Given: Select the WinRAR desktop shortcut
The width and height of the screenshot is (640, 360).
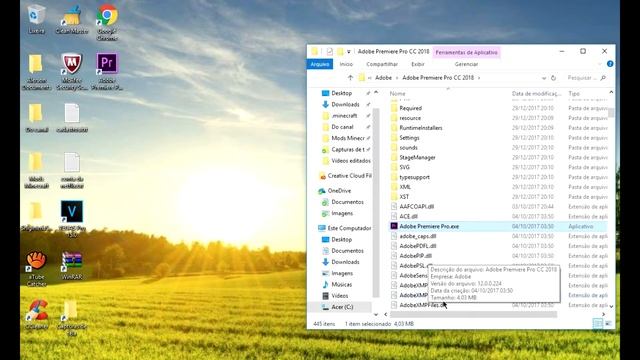Looking at the screenshot, I should [72, 265].
